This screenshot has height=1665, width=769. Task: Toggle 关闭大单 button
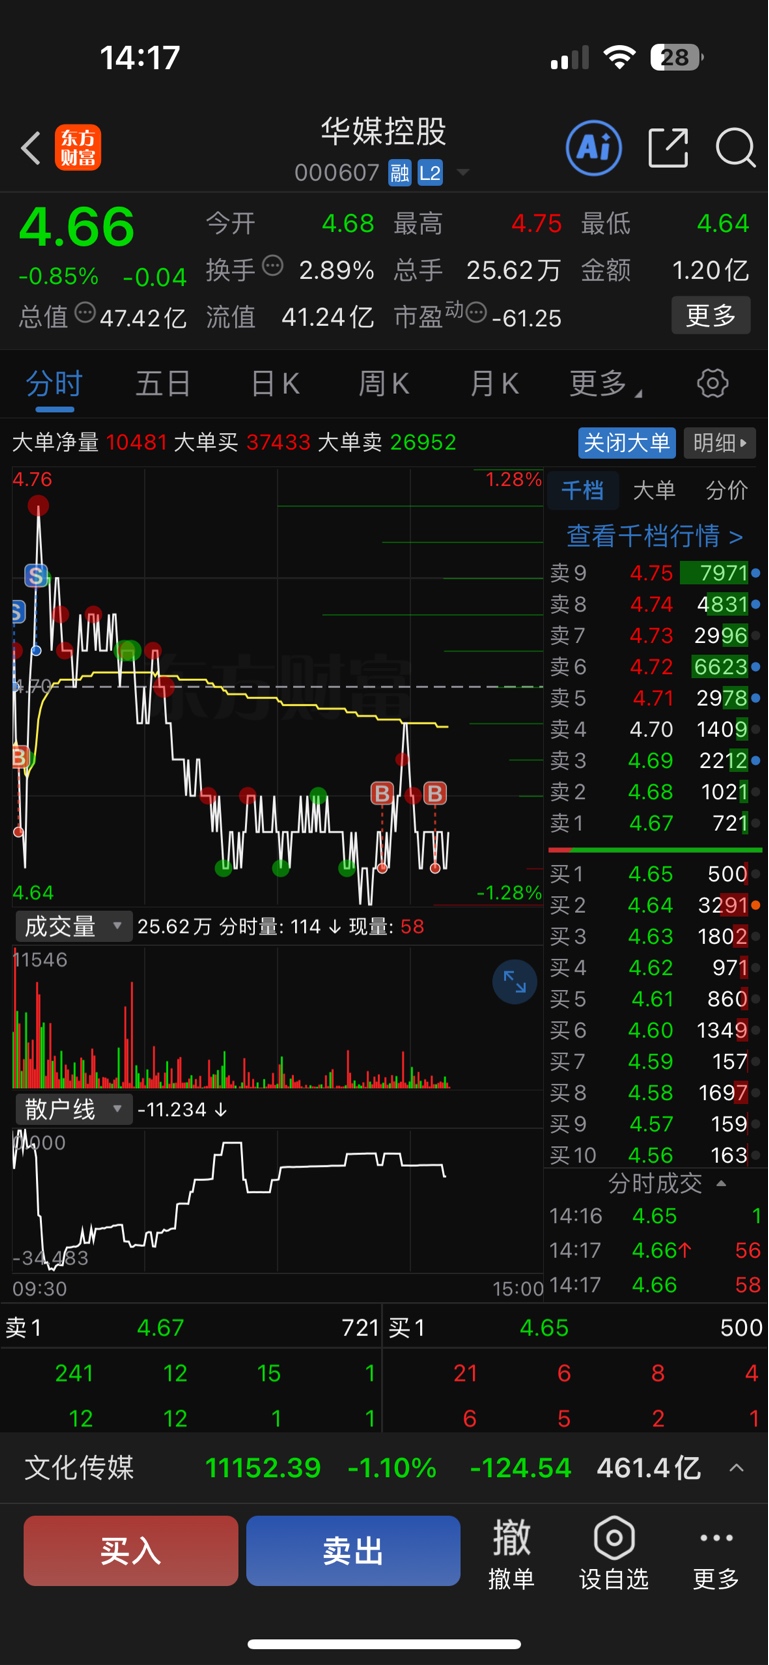627,442
